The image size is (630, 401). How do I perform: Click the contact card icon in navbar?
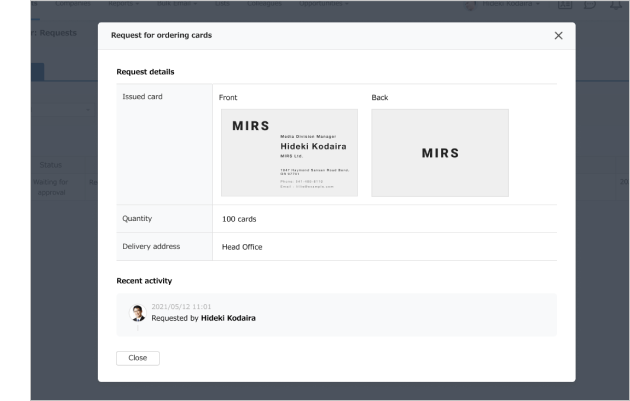565,4
